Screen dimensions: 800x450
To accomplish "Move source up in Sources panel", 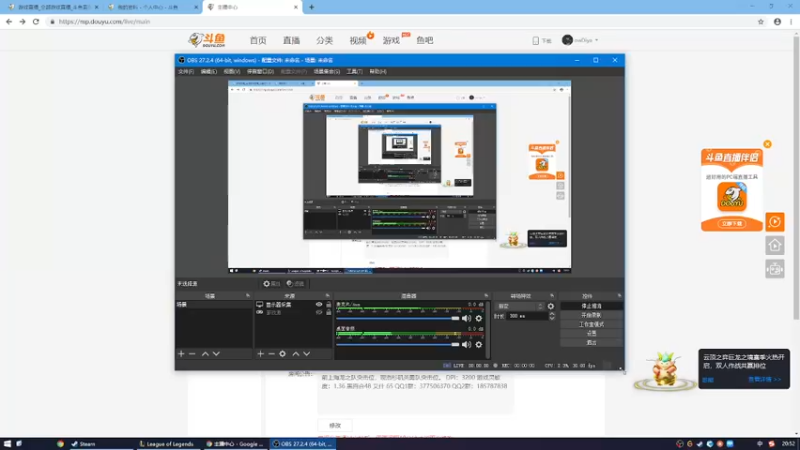I will (295, 354).
